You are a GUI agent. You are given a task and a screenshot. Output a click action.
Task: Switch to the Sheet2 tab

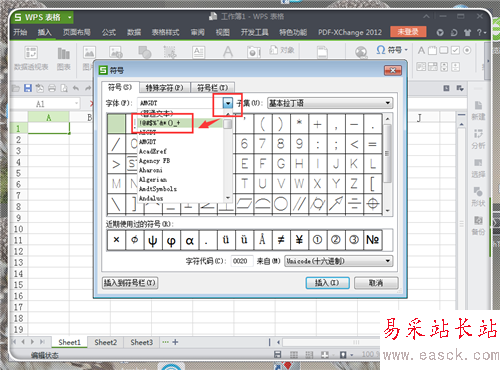(106, 342)
